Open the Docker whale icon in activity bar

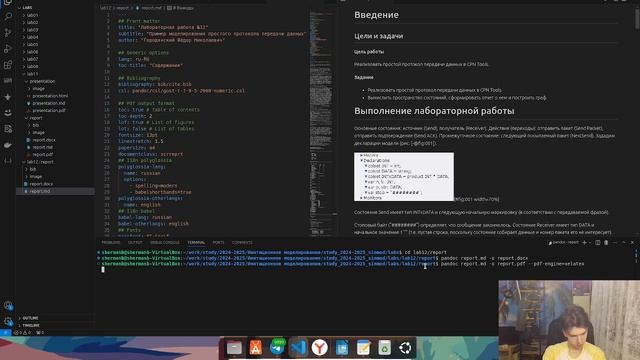click(x=8, y=145)
